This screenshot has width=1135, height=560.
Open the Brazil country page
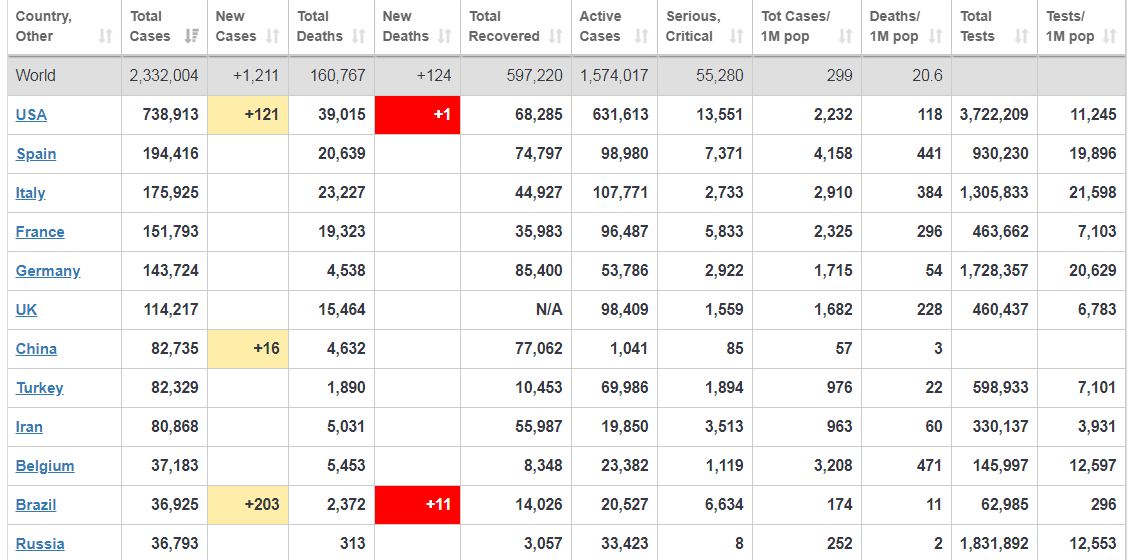pos(36,505)
